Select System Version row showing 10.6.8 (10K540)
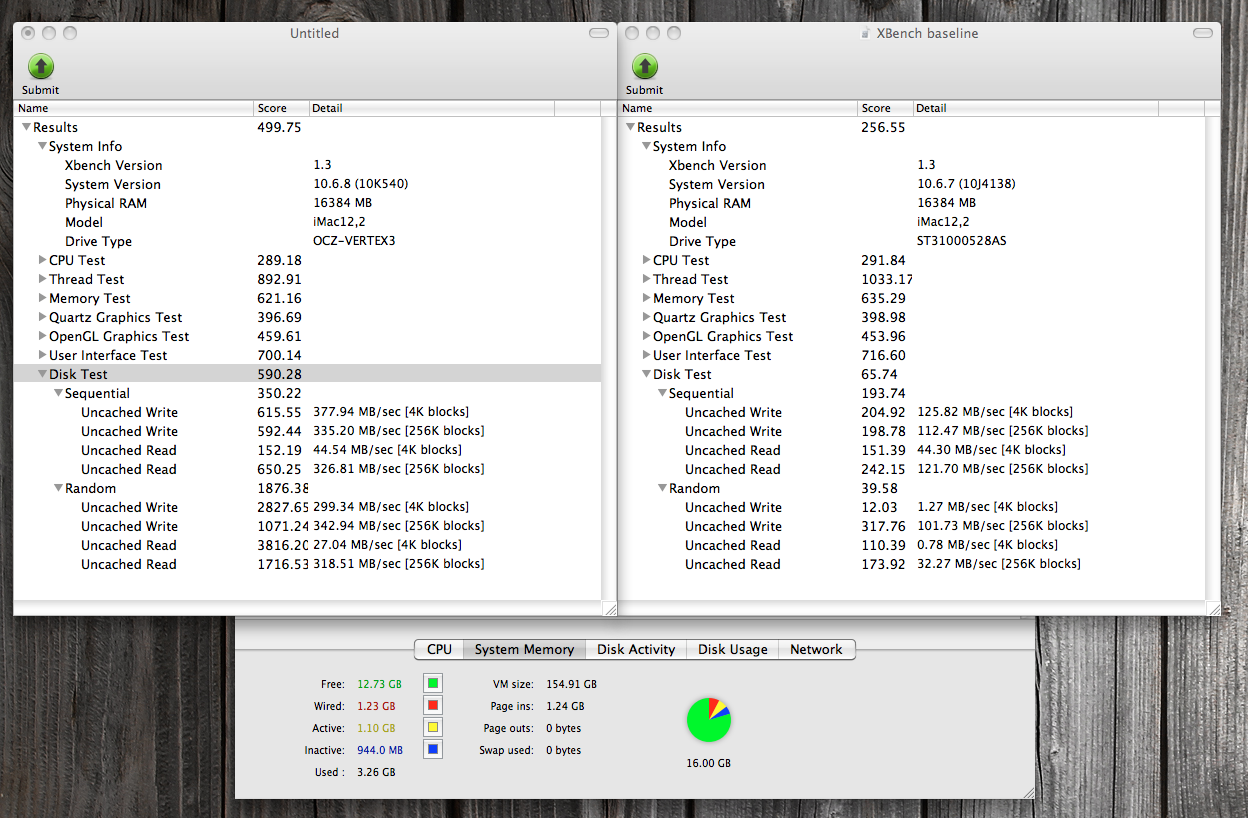Viewport: 1248px width, 818px height. coord(307,184)
